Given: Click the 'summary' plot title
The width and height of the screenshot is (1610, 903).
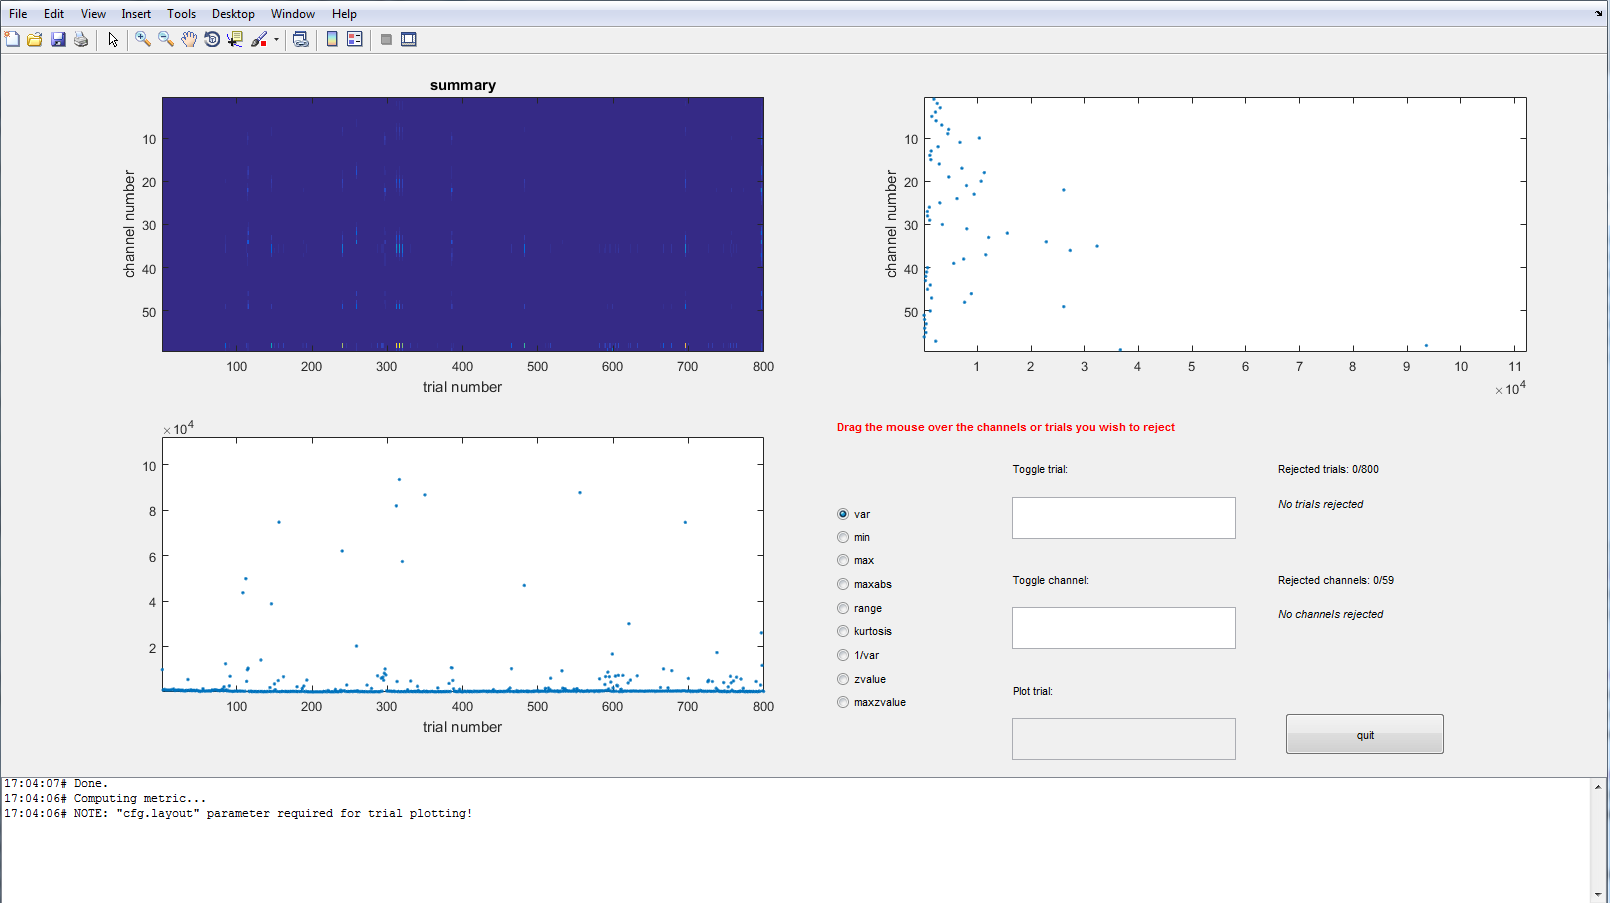Looking at the screenshot, I should [x=463, y=85].
